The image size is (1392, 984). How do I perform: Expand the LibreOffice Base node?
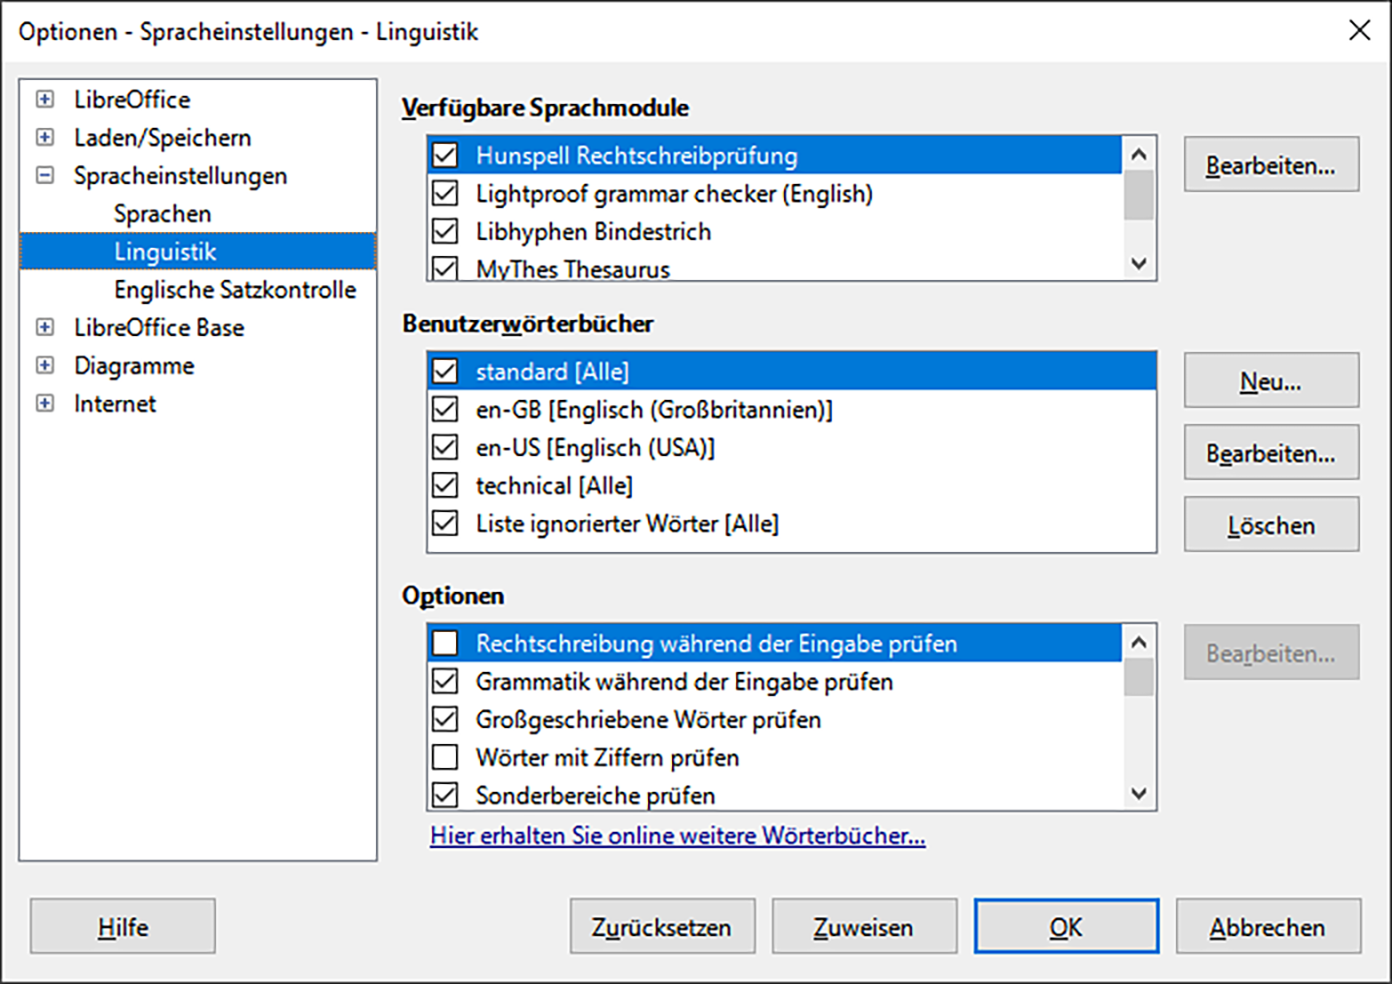tap(45, 327)
